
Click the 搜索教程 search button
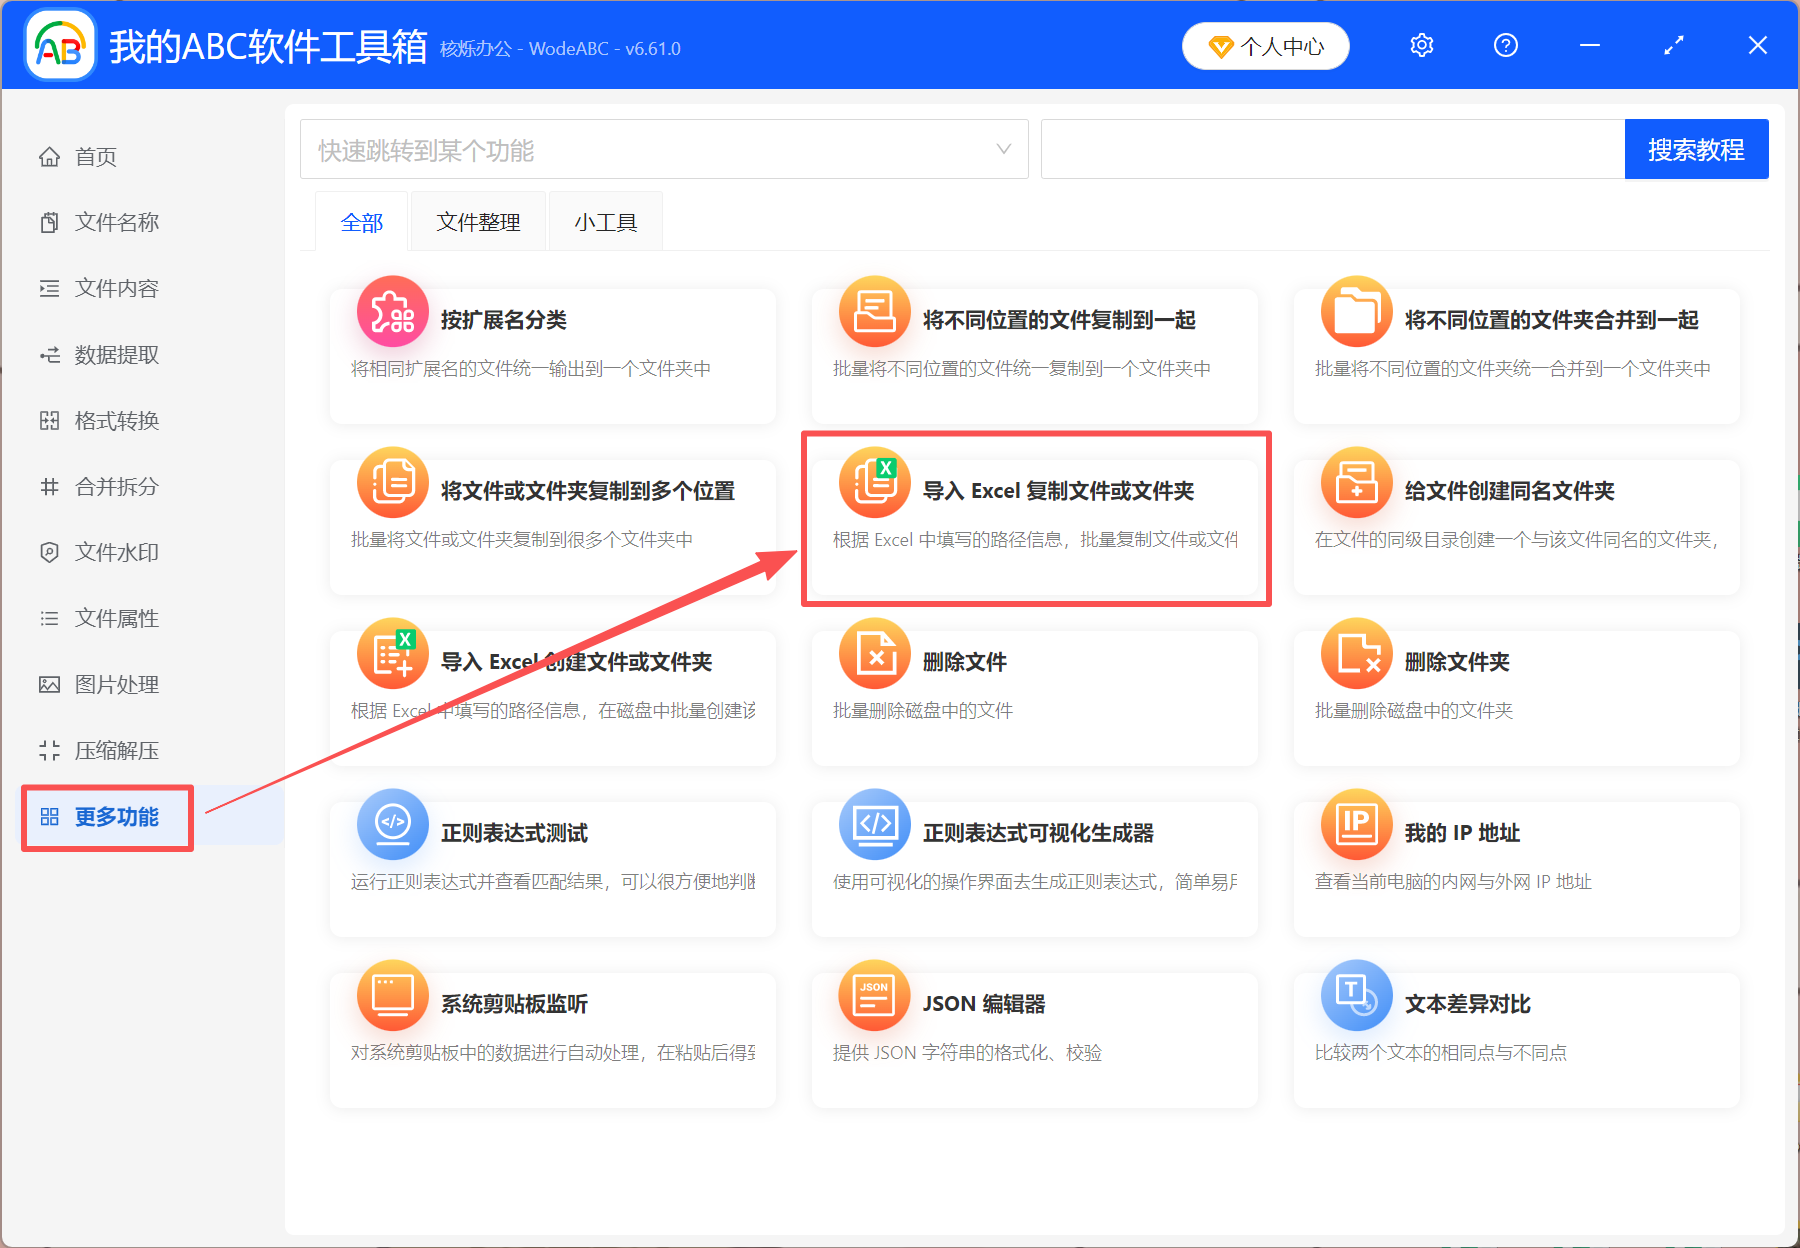pos(1696,148)
